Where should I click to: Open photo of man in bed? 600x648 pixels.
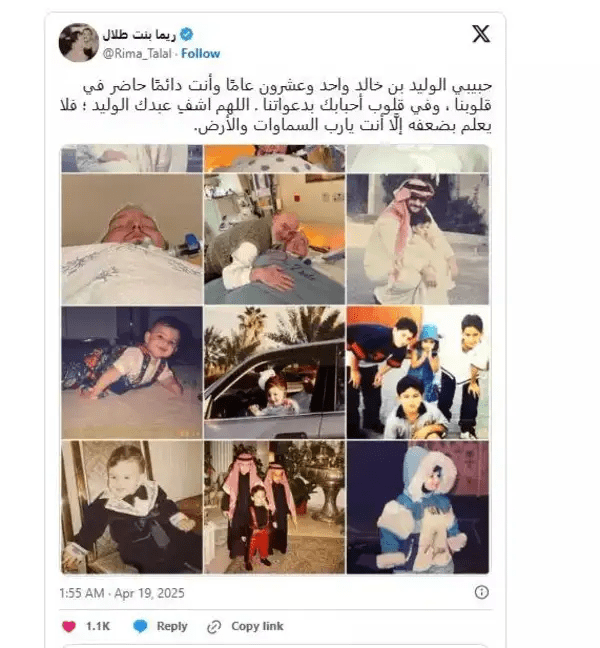pos(132,239)
